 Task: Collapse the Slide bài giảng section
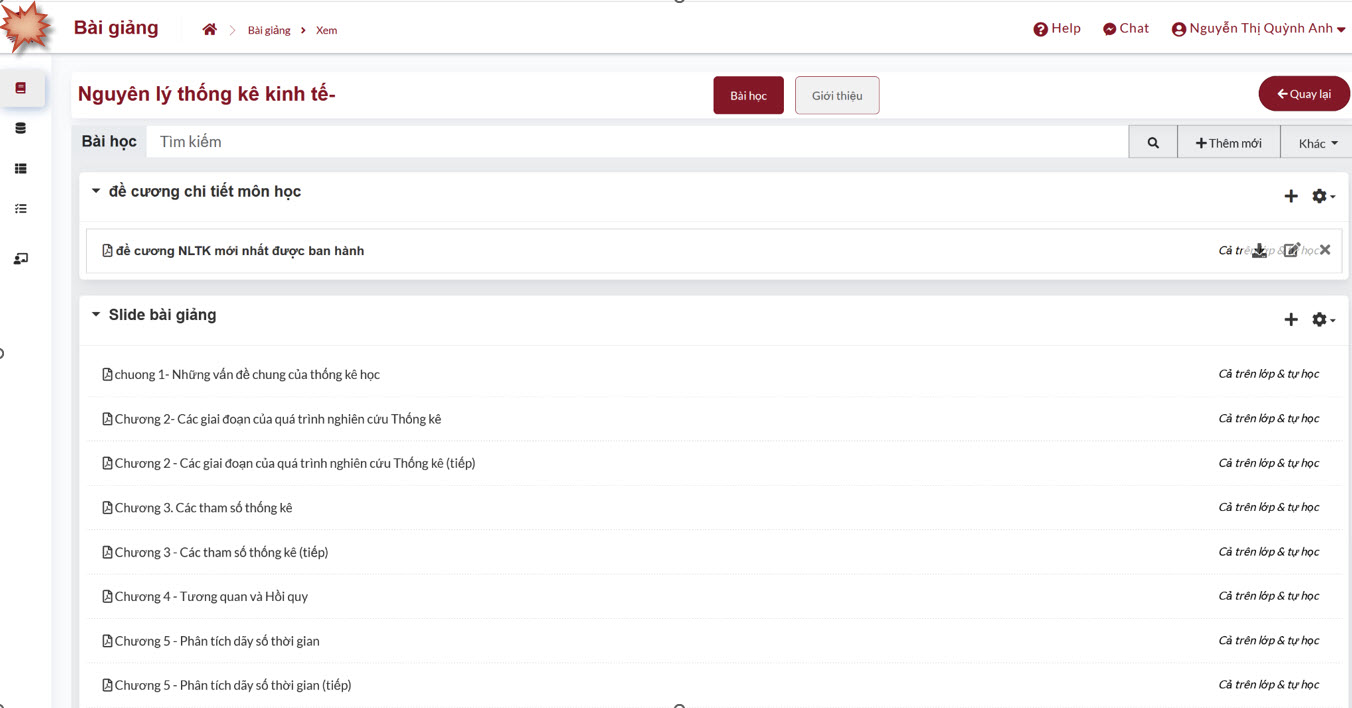96,314
